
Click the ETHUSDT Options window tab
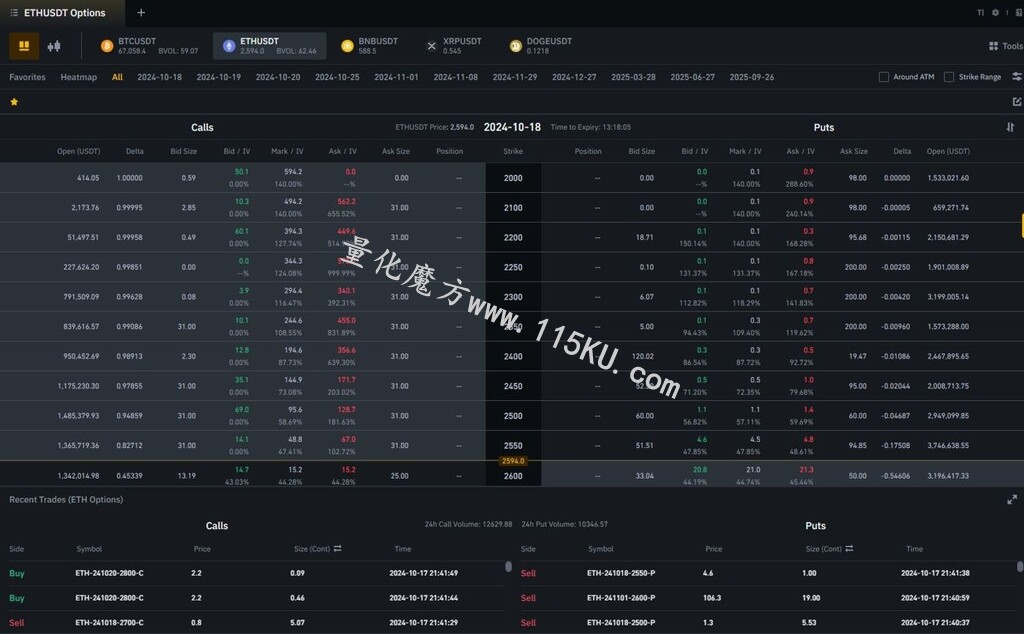63,13
